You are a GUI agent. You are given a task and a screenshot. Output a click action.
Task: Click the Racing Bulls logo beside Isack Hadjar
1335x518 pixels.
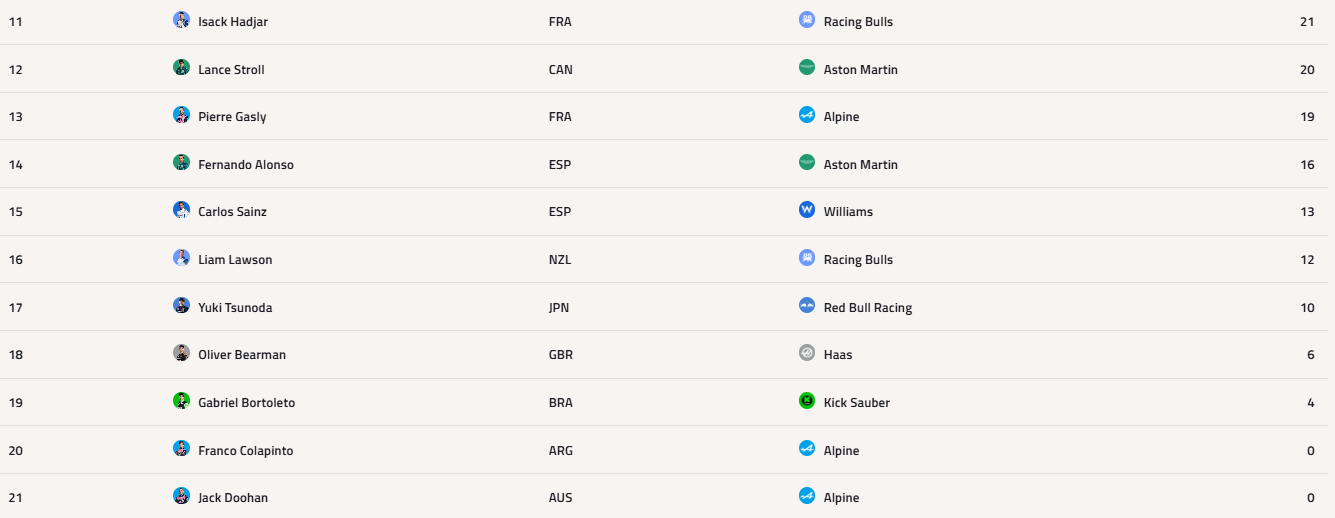(807, 20)
